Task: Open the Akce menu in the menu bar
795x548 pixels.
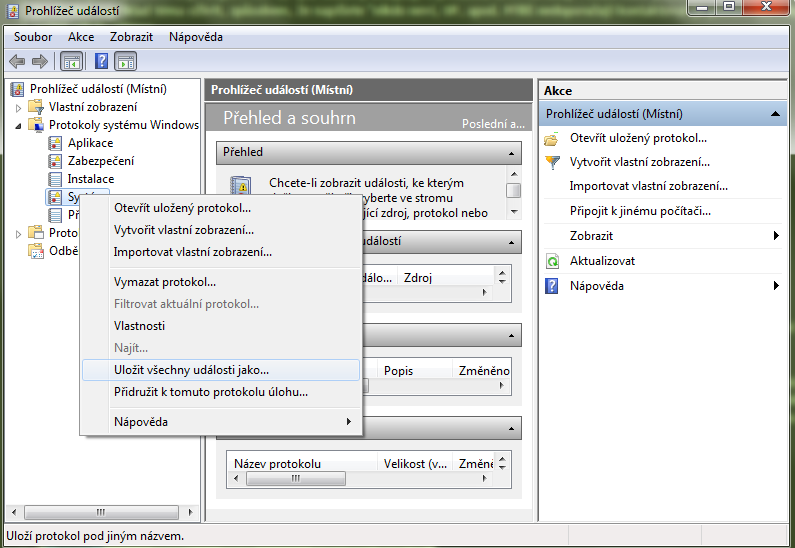Action: (x=81, y=37)
